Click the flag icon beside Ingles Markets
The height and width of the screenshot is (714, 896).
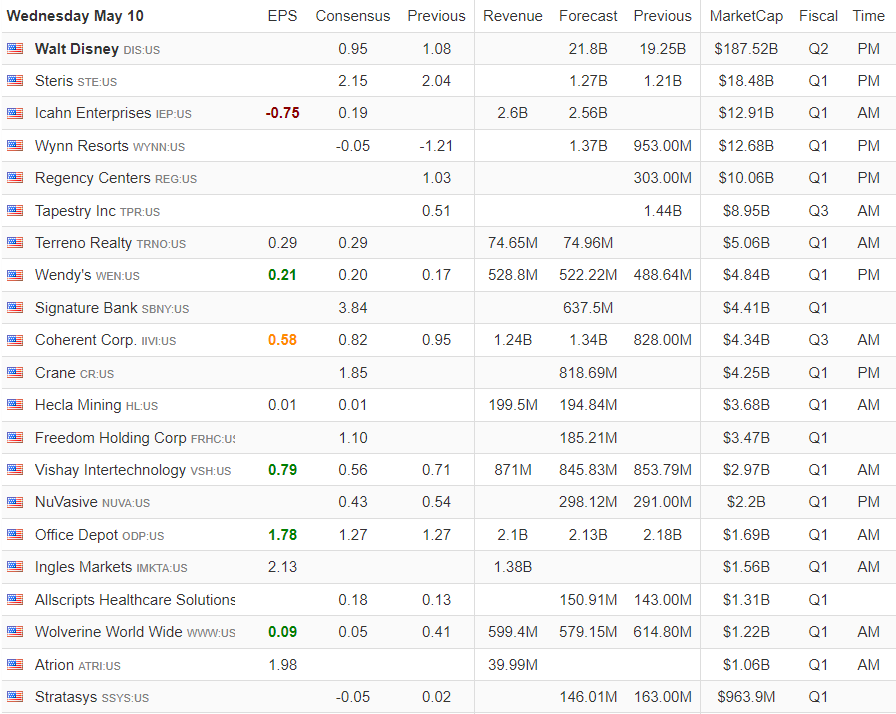15,567
